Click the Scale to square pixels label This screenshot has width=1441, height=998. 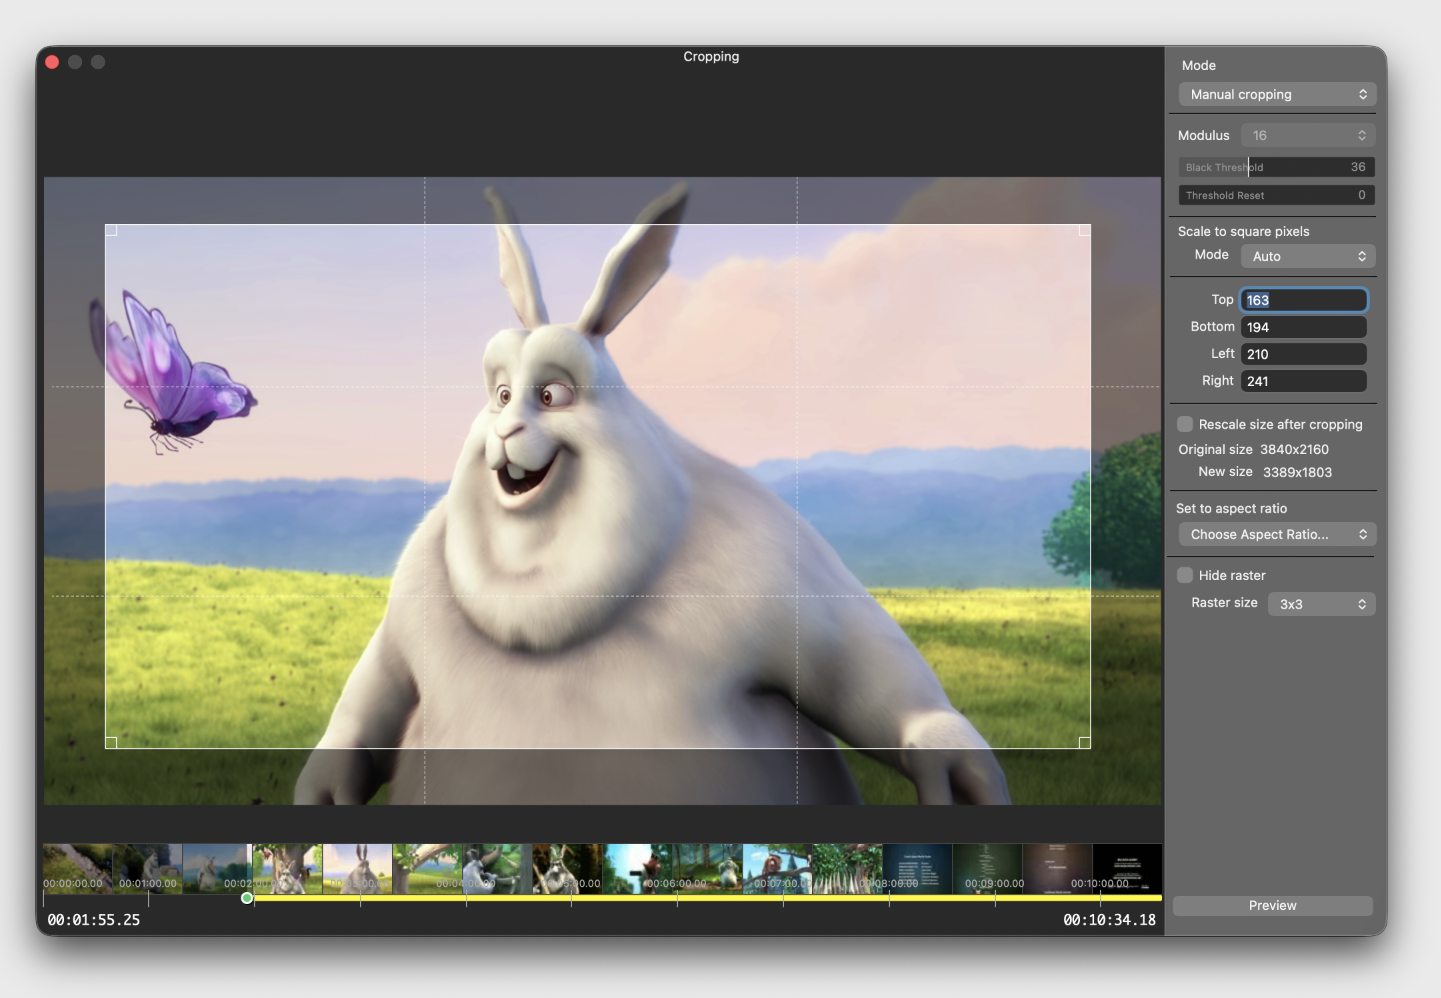tap(1243, 231)
